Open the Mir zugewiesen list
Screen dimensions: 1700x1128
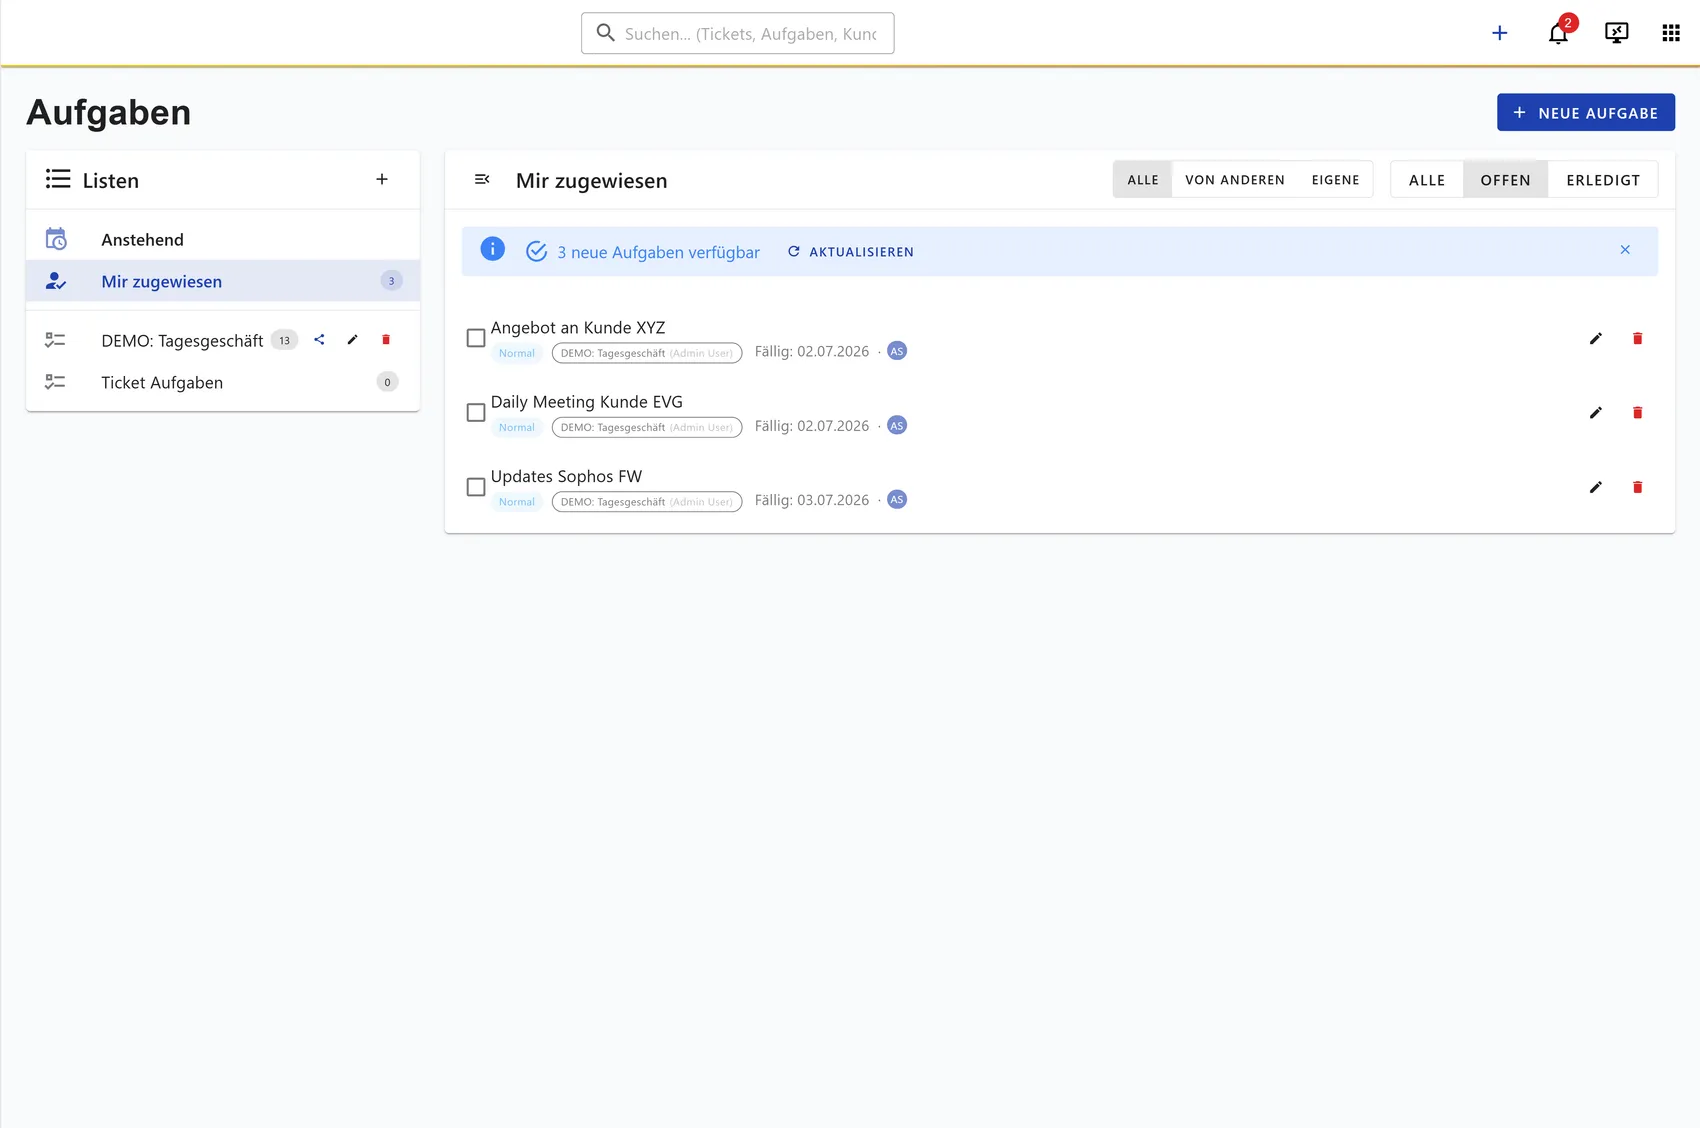click(x=222, y=281)
